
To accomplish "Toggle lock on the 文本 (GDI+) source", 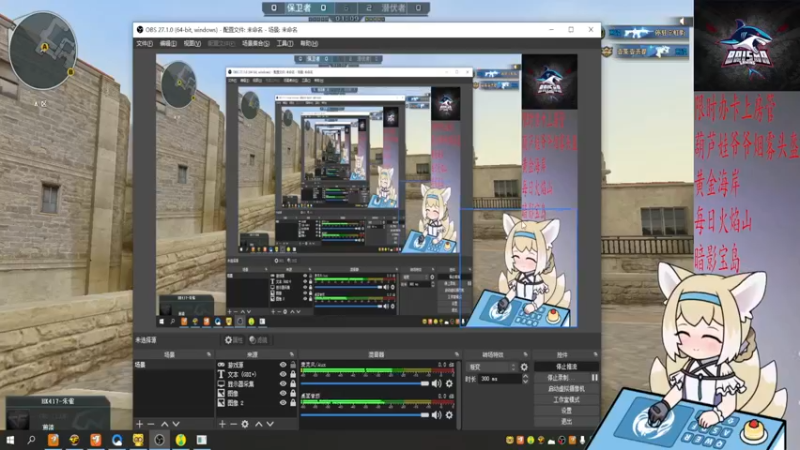I will click(293, 374).
